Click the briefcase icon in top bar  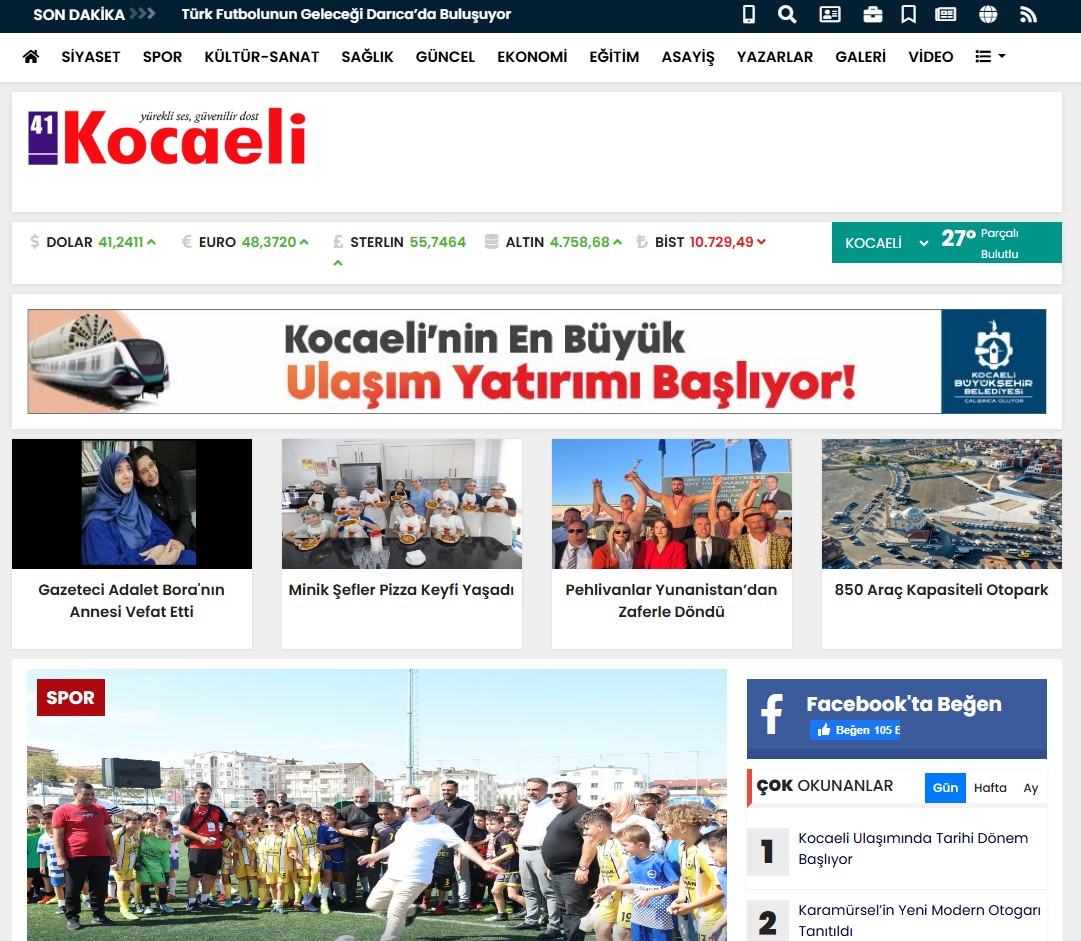[x=872, y=14]
